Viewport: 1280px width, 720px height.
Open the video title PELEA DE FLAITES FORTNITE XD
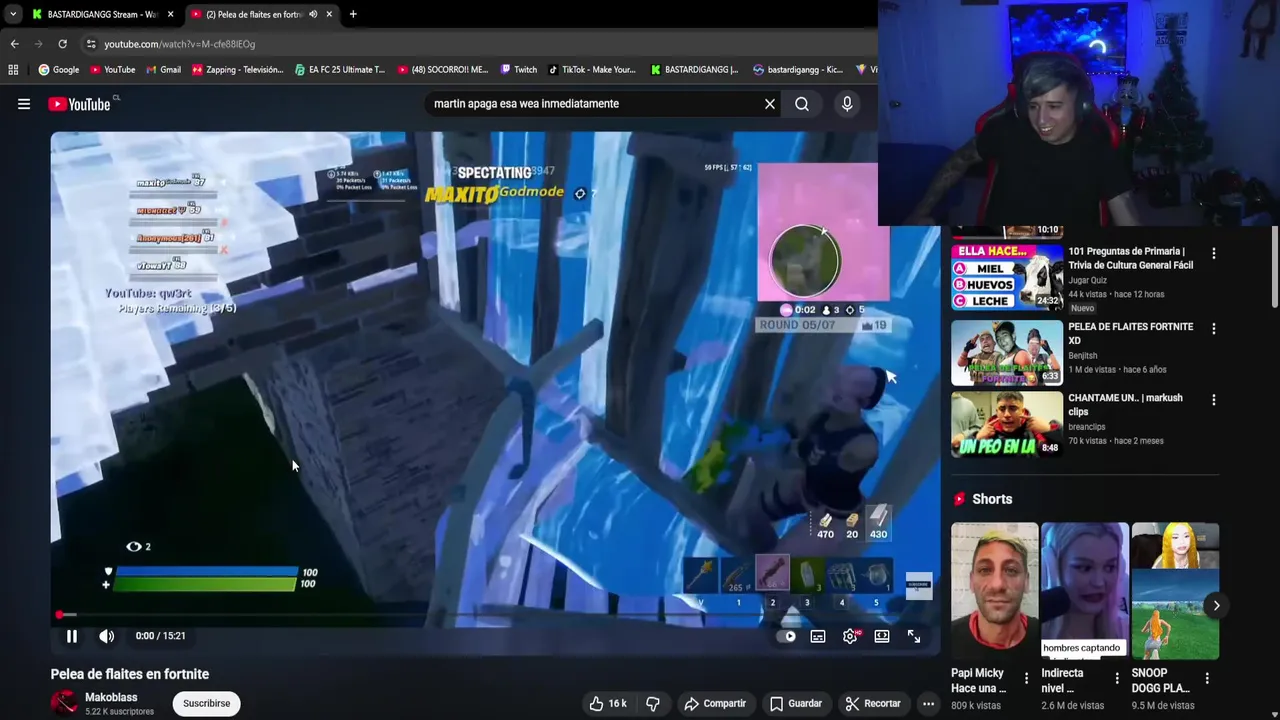click(x=1130, y=333)
